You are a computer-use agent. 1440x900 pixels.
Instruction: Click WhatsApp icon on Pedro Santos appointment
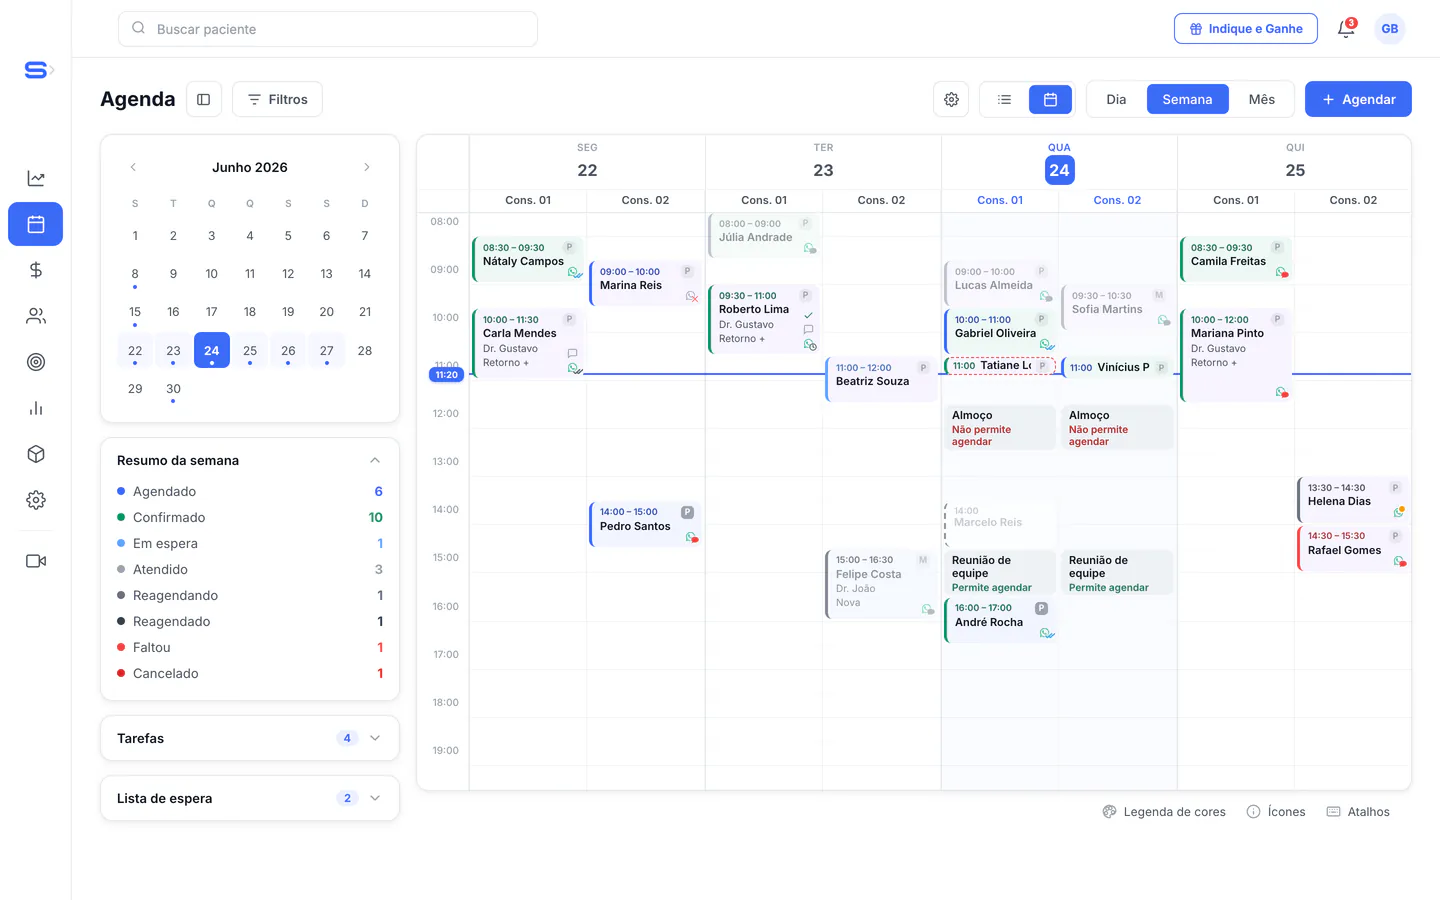pyautogui.click(x=691, y=538)
